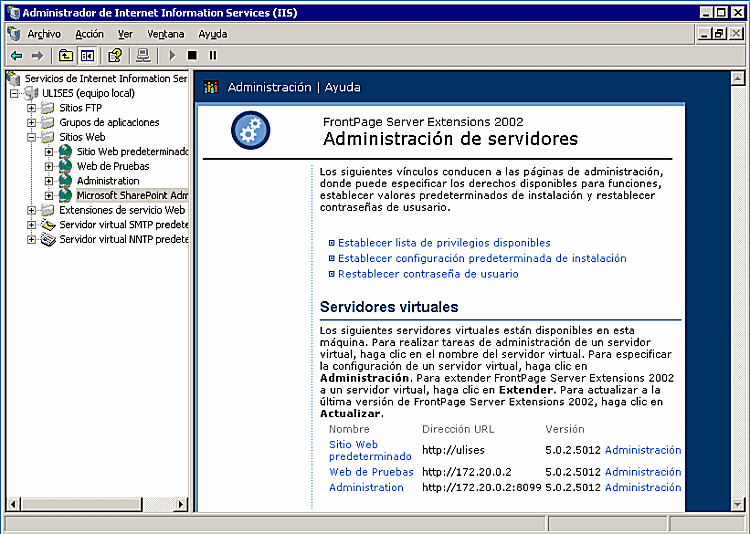This screenshot has width=750, height=534.
Task: Click the IIS application icon in the title bar
Action: pyautogui.click(x=14, y=12)
